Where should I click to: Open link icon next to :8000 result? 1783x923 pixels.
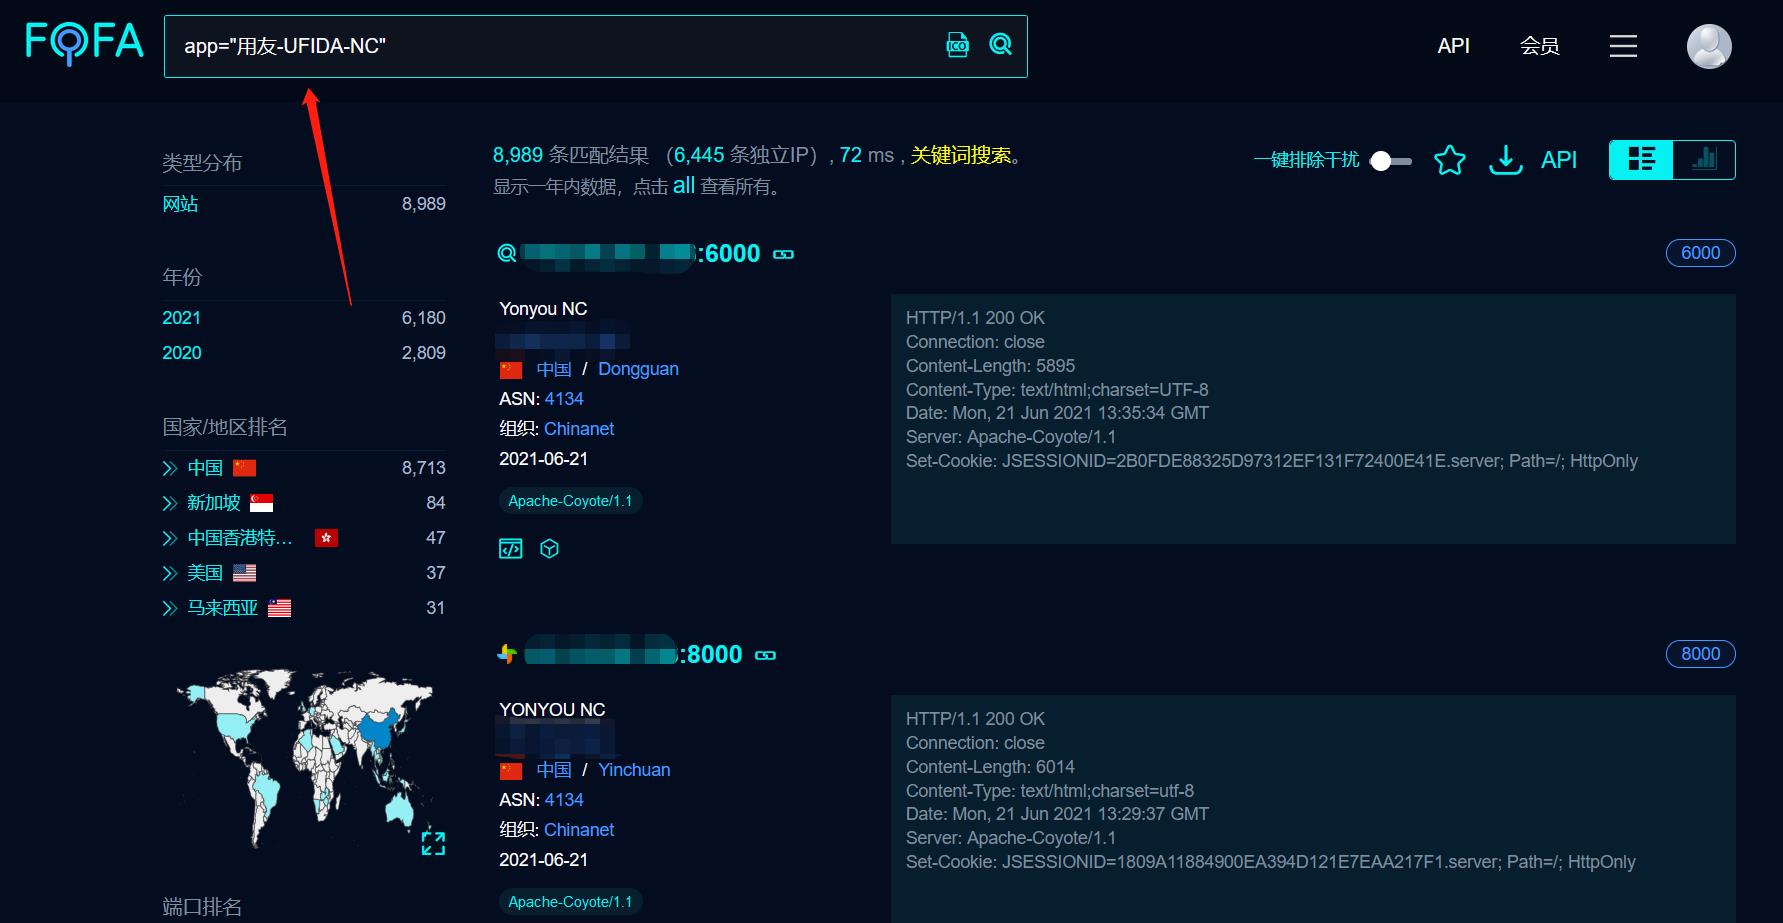tap(765, 655)
